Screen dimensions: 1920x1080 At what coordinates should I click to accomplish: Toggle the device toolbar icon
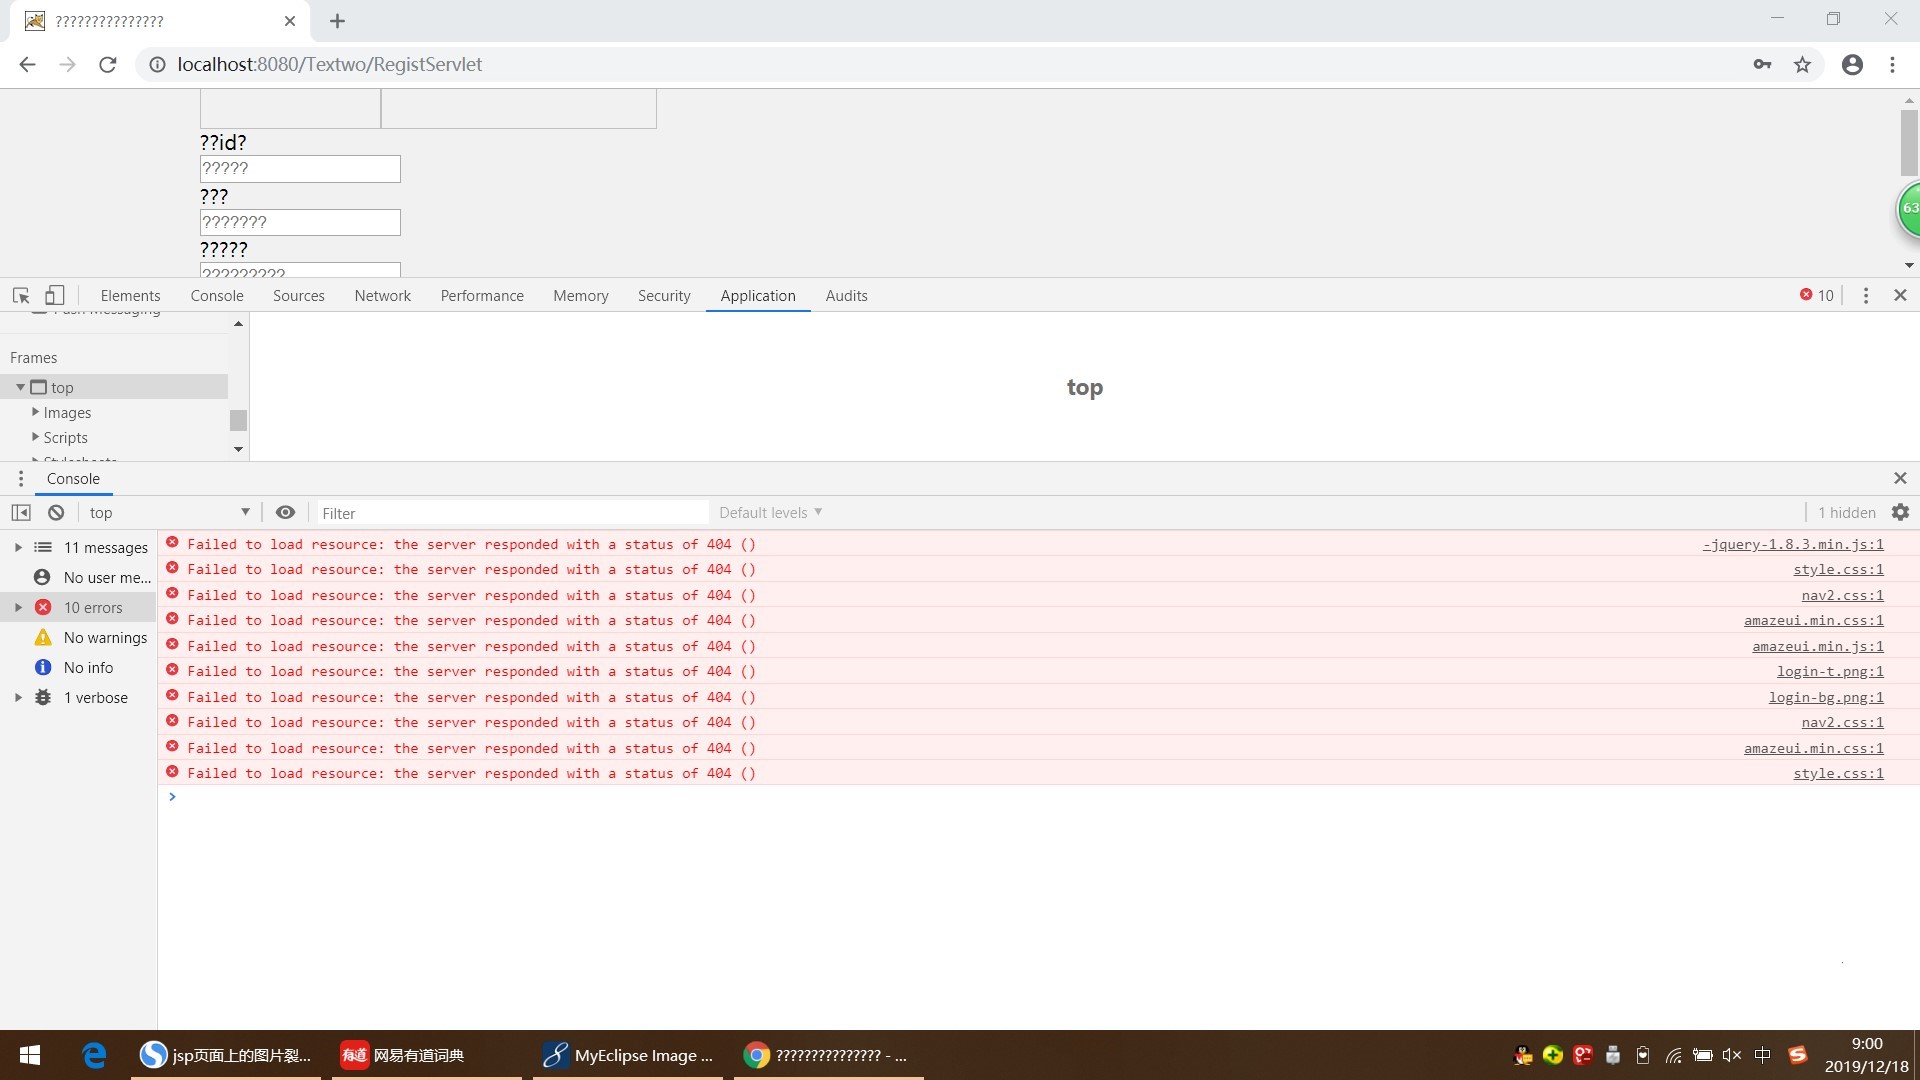click(x=55, y=296)
